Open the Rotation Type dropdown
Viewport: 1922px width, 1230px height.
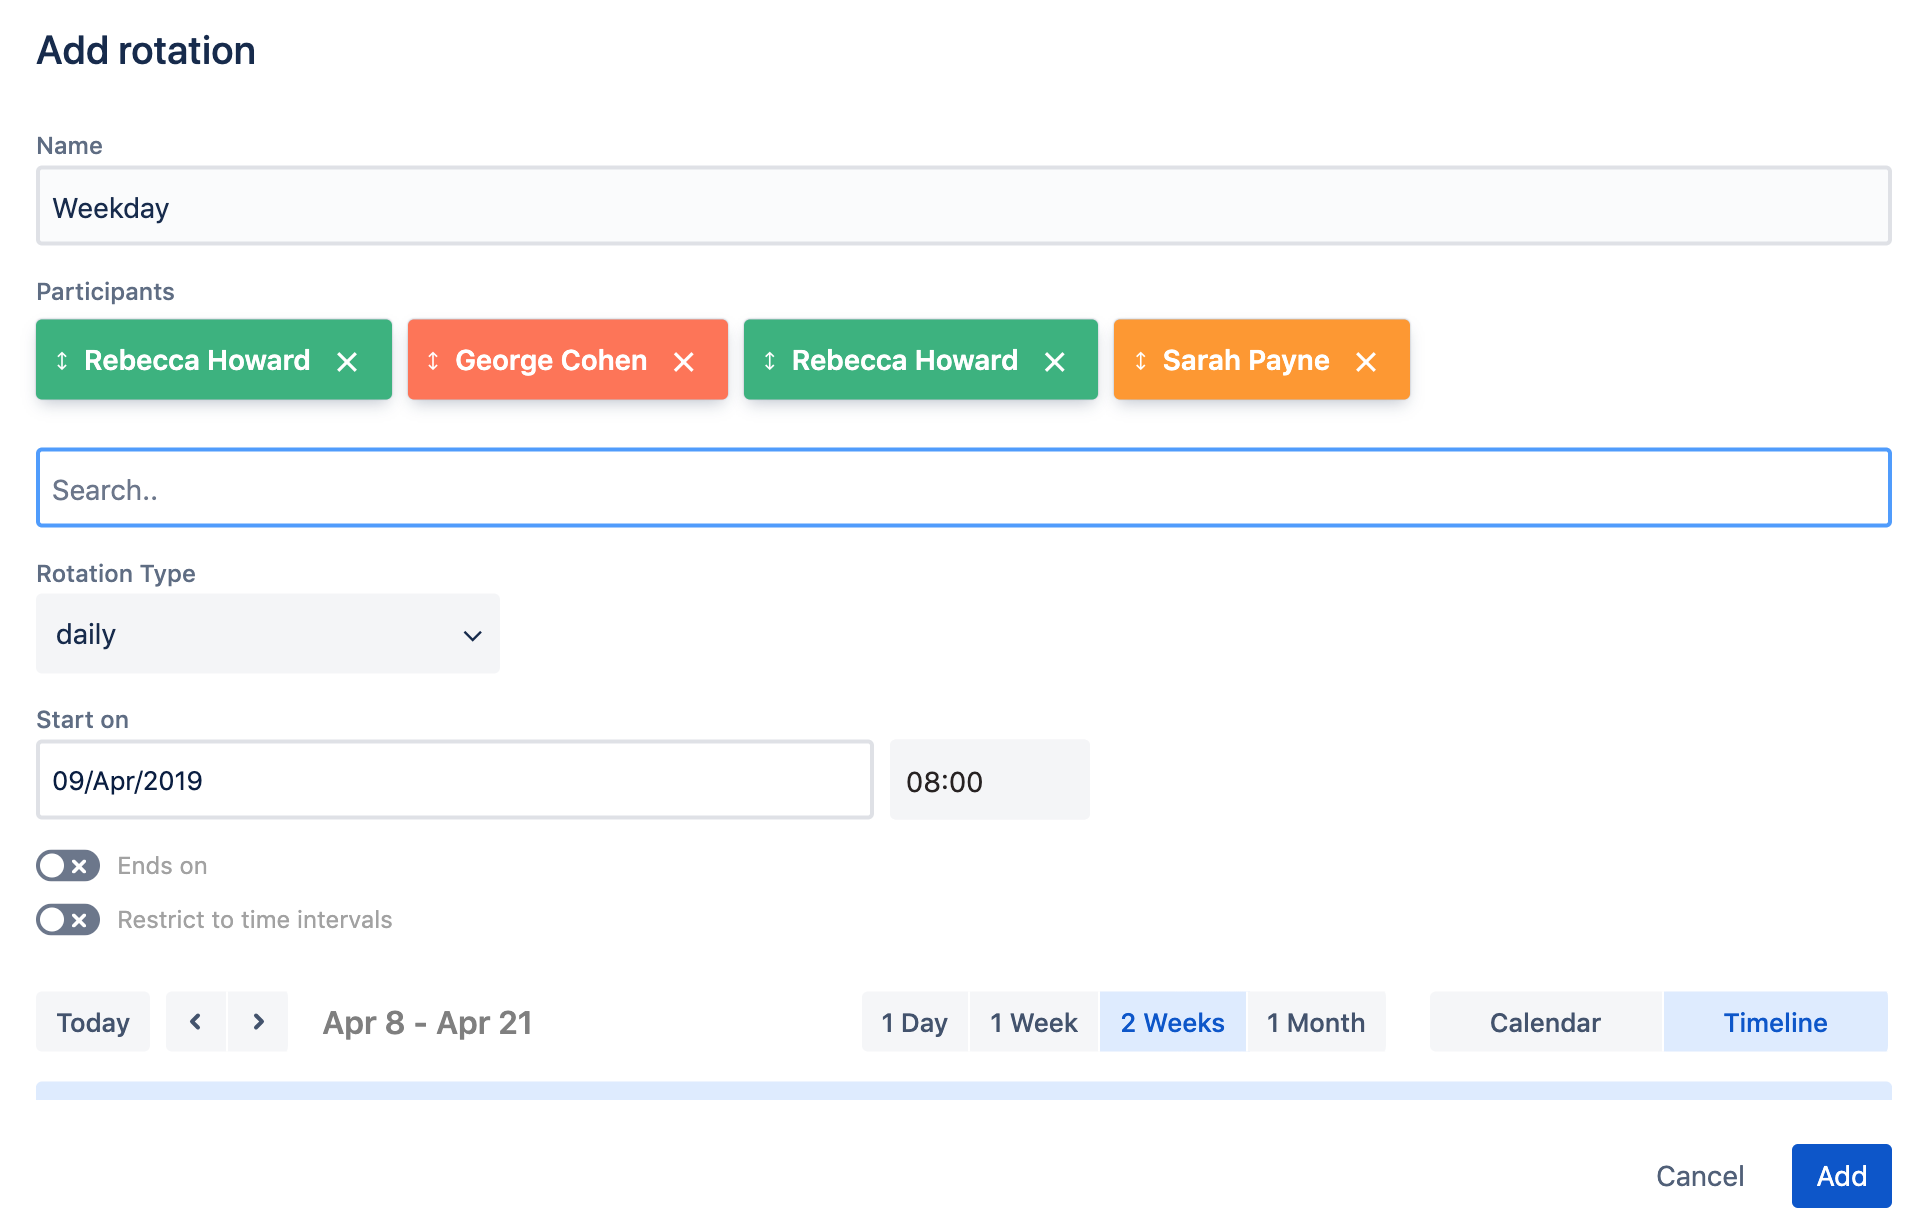(x=268, y=634)
